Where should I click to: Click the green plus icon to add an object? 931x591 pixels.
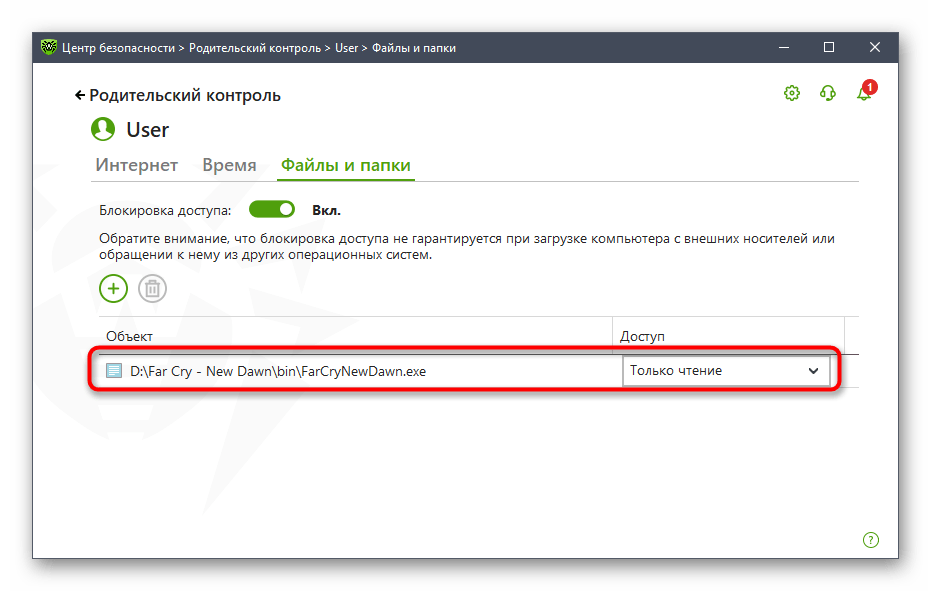pos(113,289)
